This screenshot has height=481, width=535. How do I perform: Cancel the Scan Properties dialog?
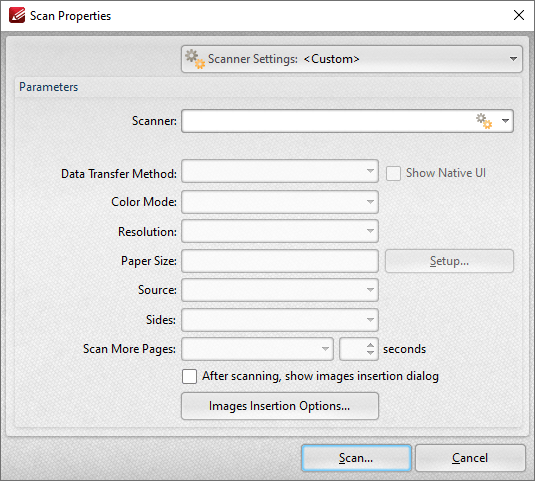[470, 458]
